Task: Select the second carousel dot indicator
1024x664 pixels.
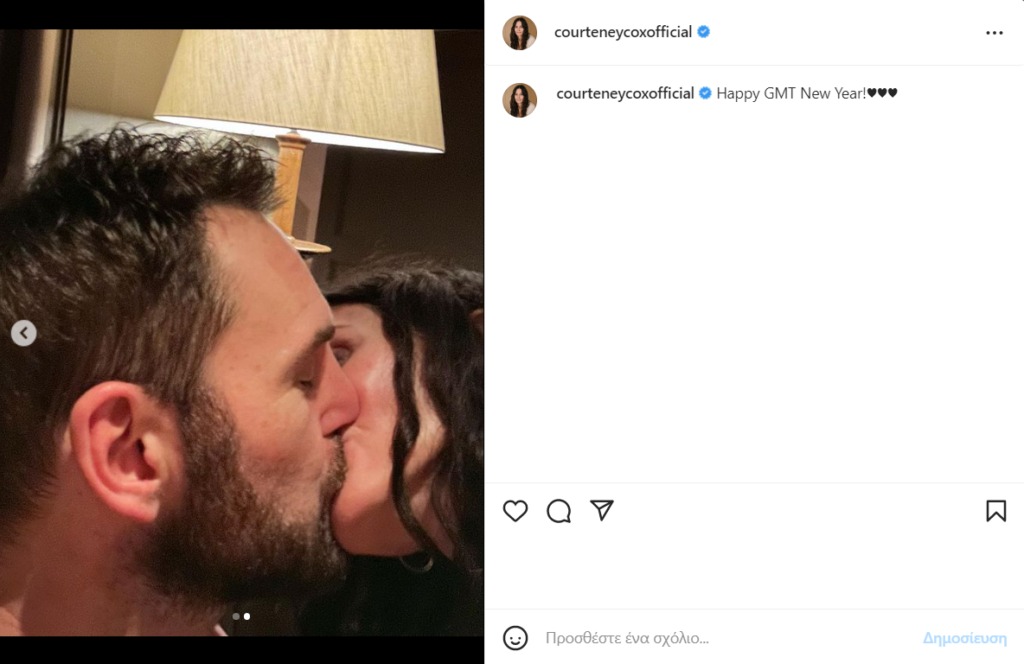Action: [247, 616]
